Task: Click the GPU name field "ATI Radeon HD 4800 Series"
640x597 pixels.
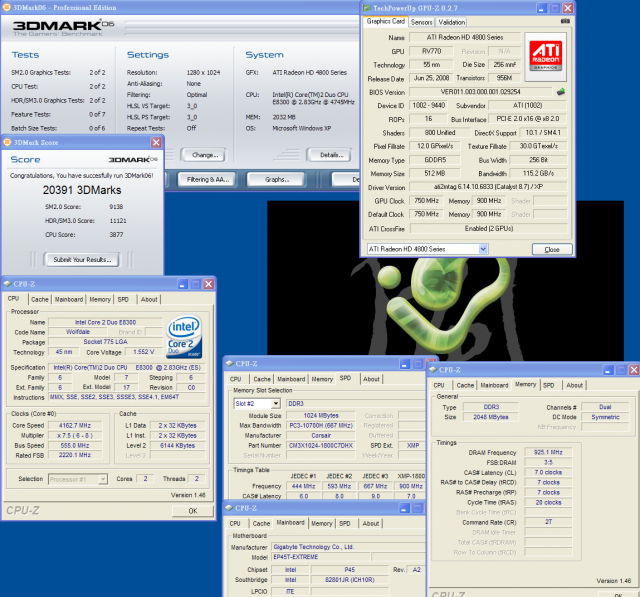Action: [x=464, y=37]
